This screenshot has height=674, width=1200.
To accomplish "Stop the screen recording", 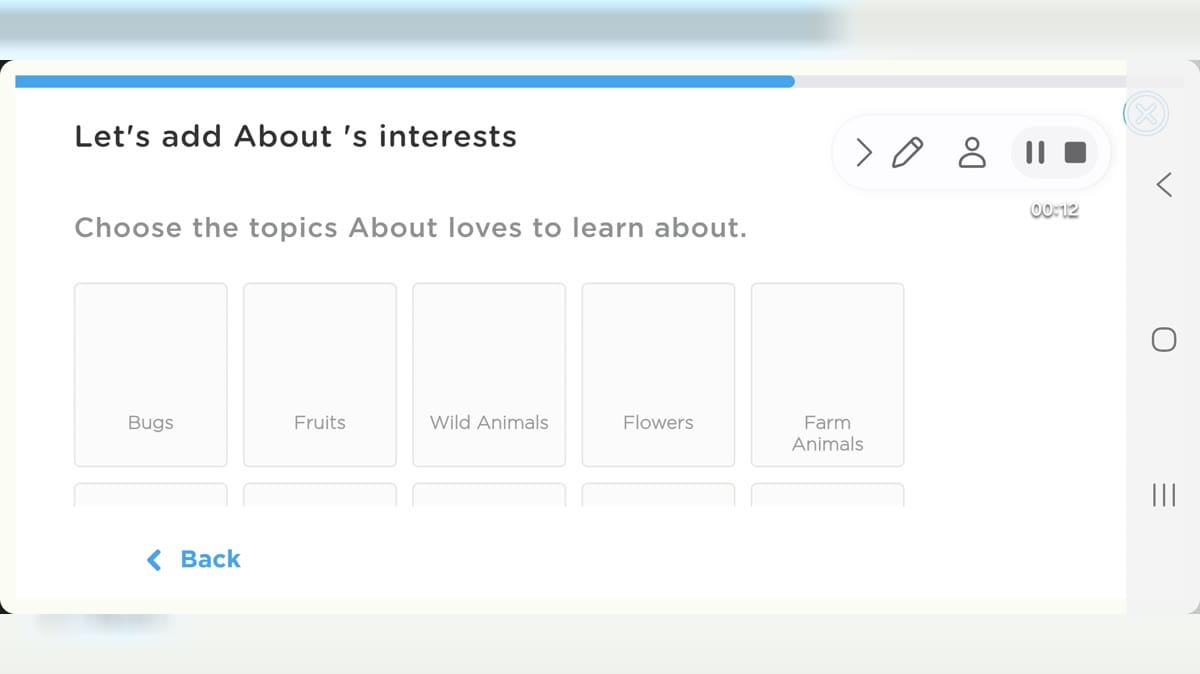I will [x=1075, y=153].
